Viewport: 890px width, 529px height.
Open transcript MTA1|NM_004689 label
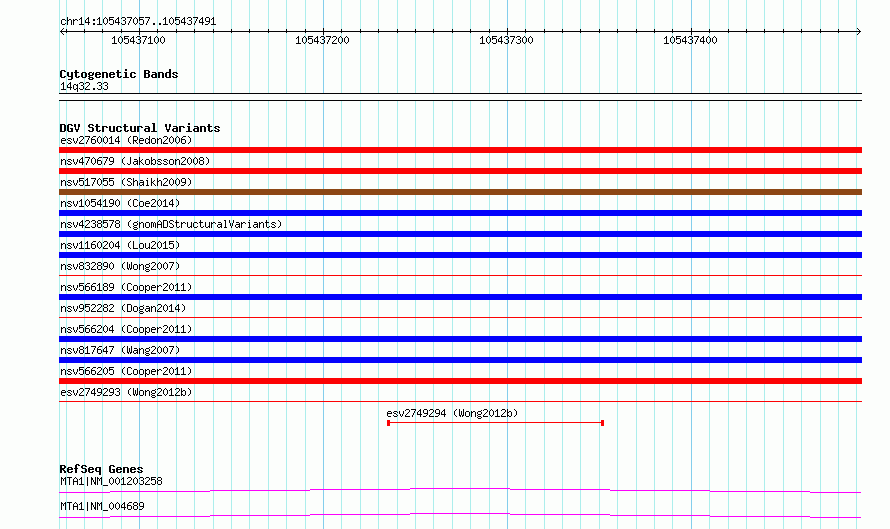click(x=102, y=506)
